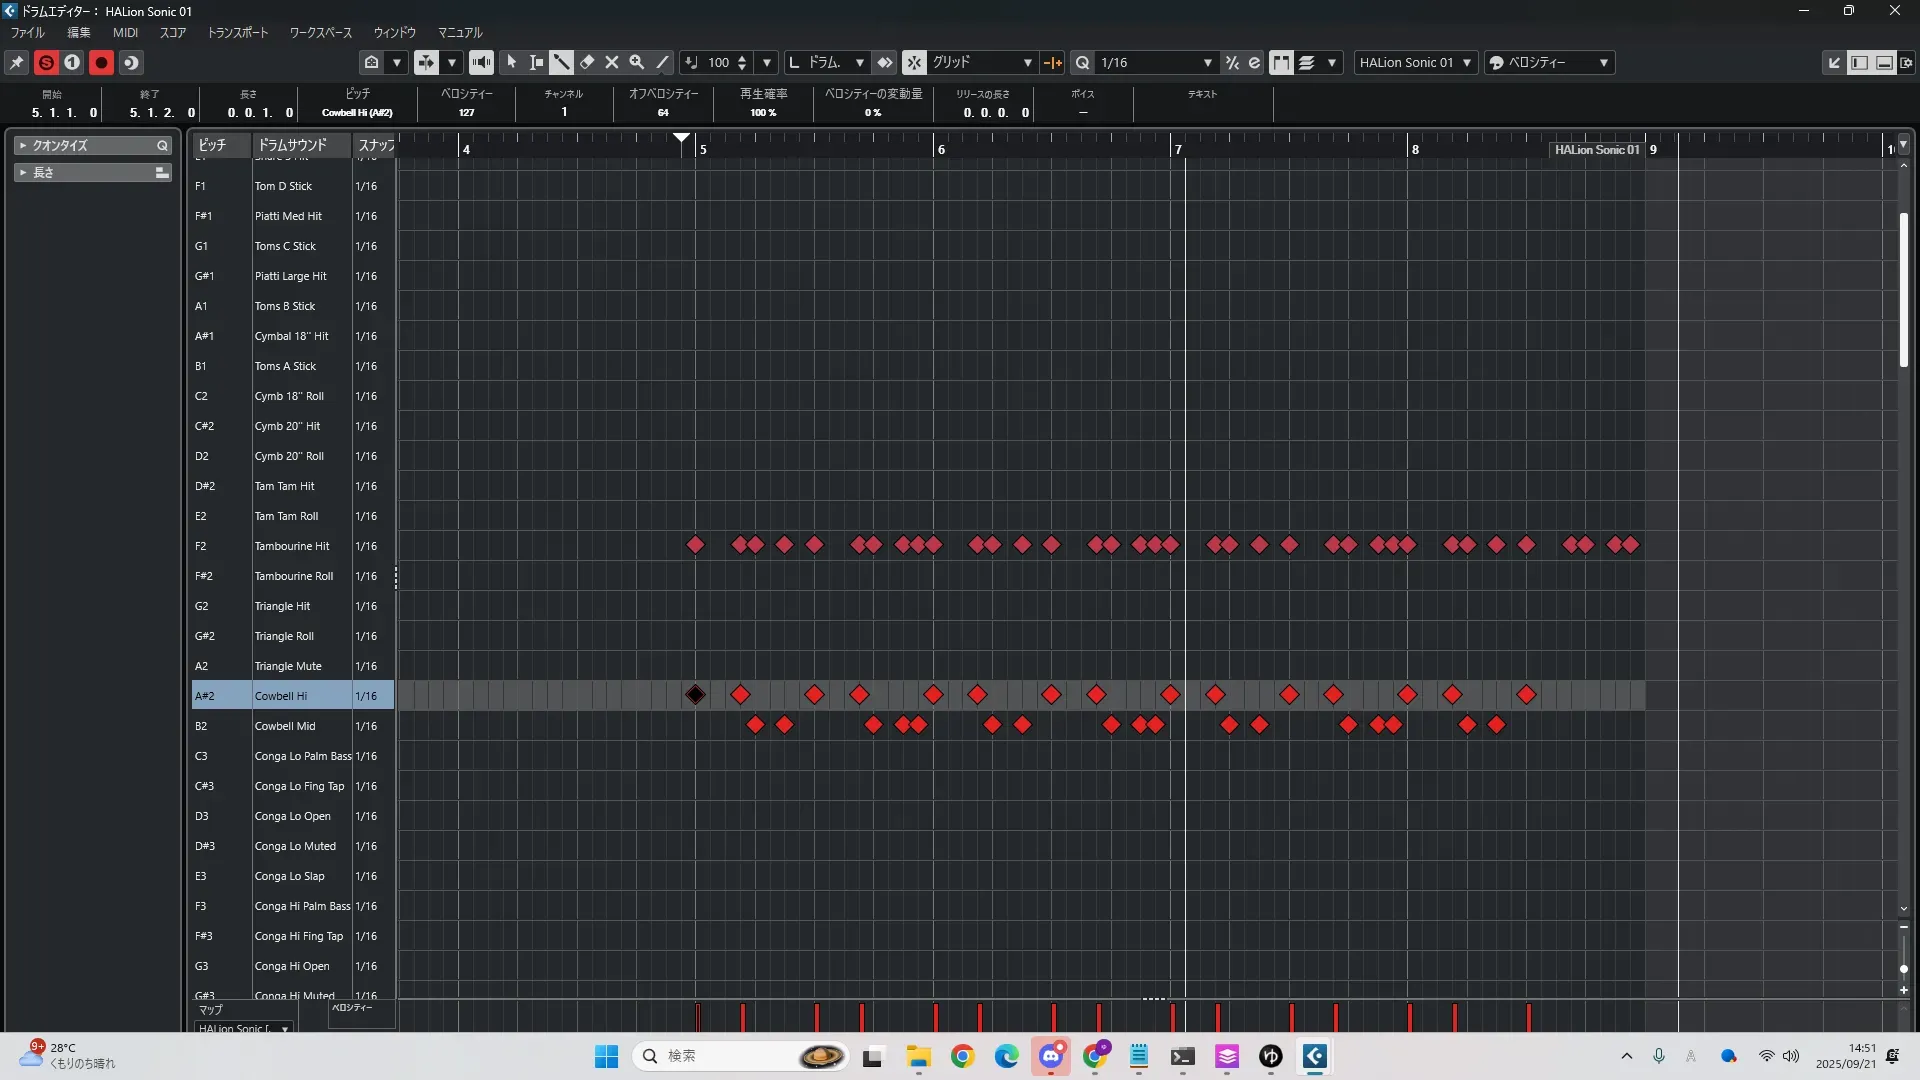The image size is (1920, 1080).
Task: Select the Object Selection arrow tool
Action: (x=512, y=62)
